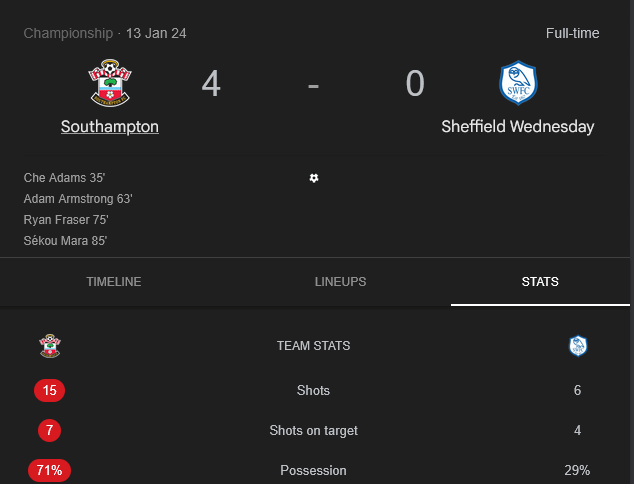Click the Sheffield Wednesday crest in header
Viewport: 634px width, 484px height.
coord(518,84)
